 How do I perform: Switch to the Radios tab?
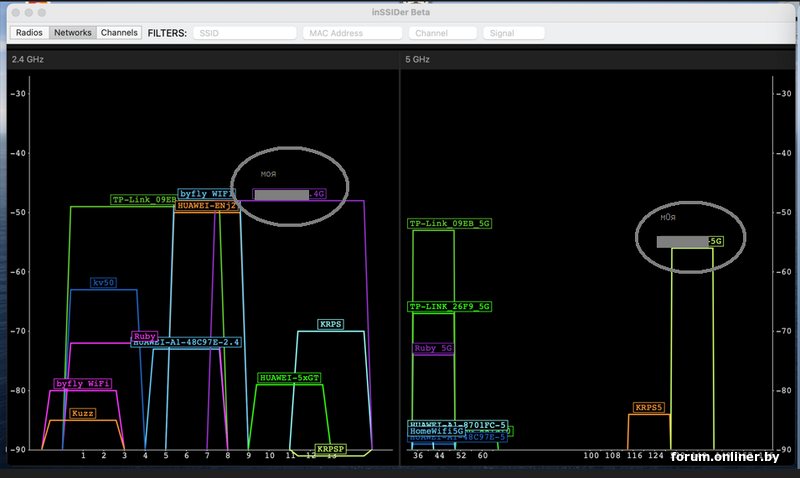(x=29, y=33)
